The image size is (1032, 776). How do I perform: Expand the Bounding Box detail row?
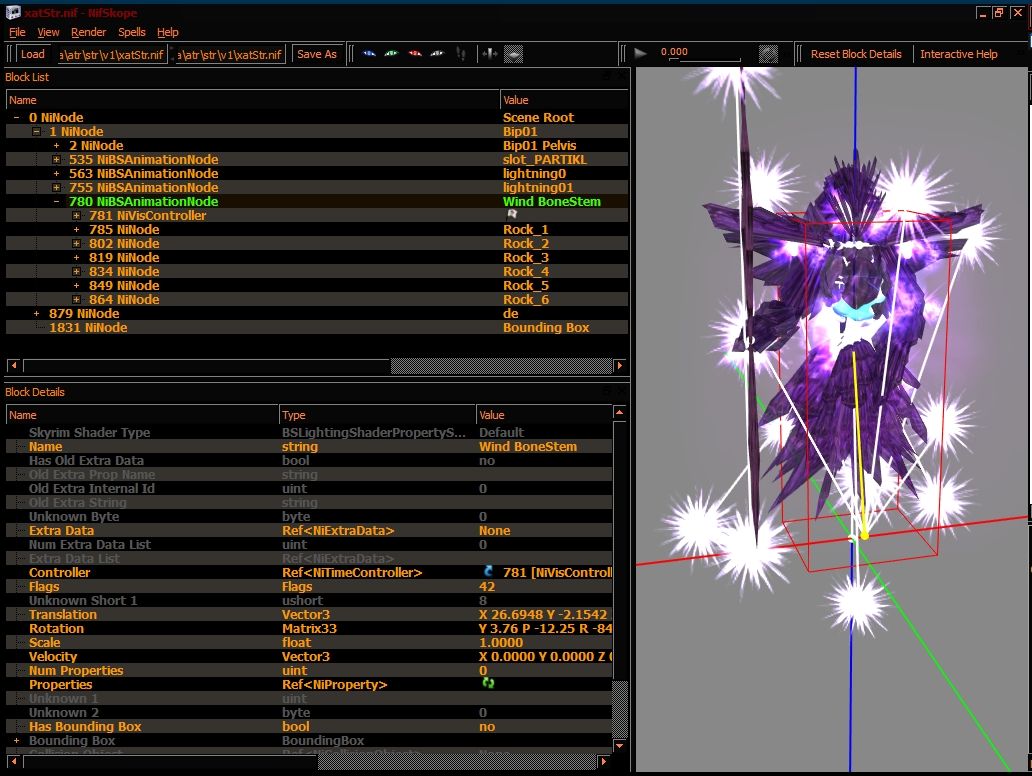coord(16,740)
